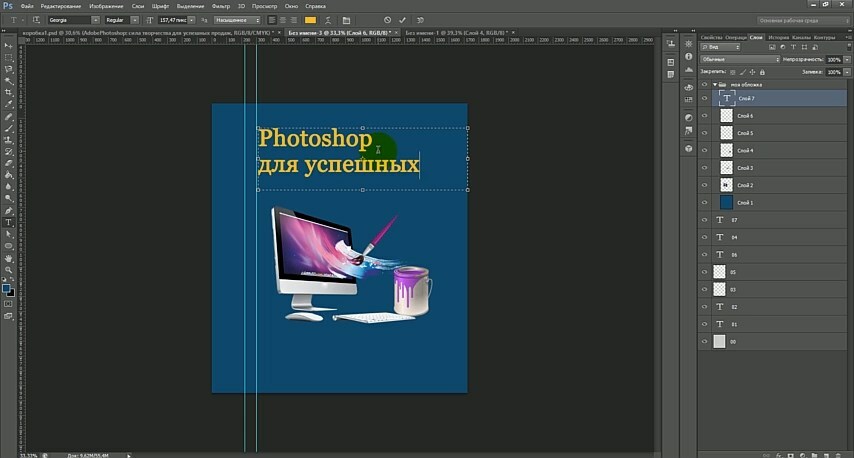This screenshot has height=458, width=854.
Task: Lock all layer attributes icon
Action: point(762,72)
